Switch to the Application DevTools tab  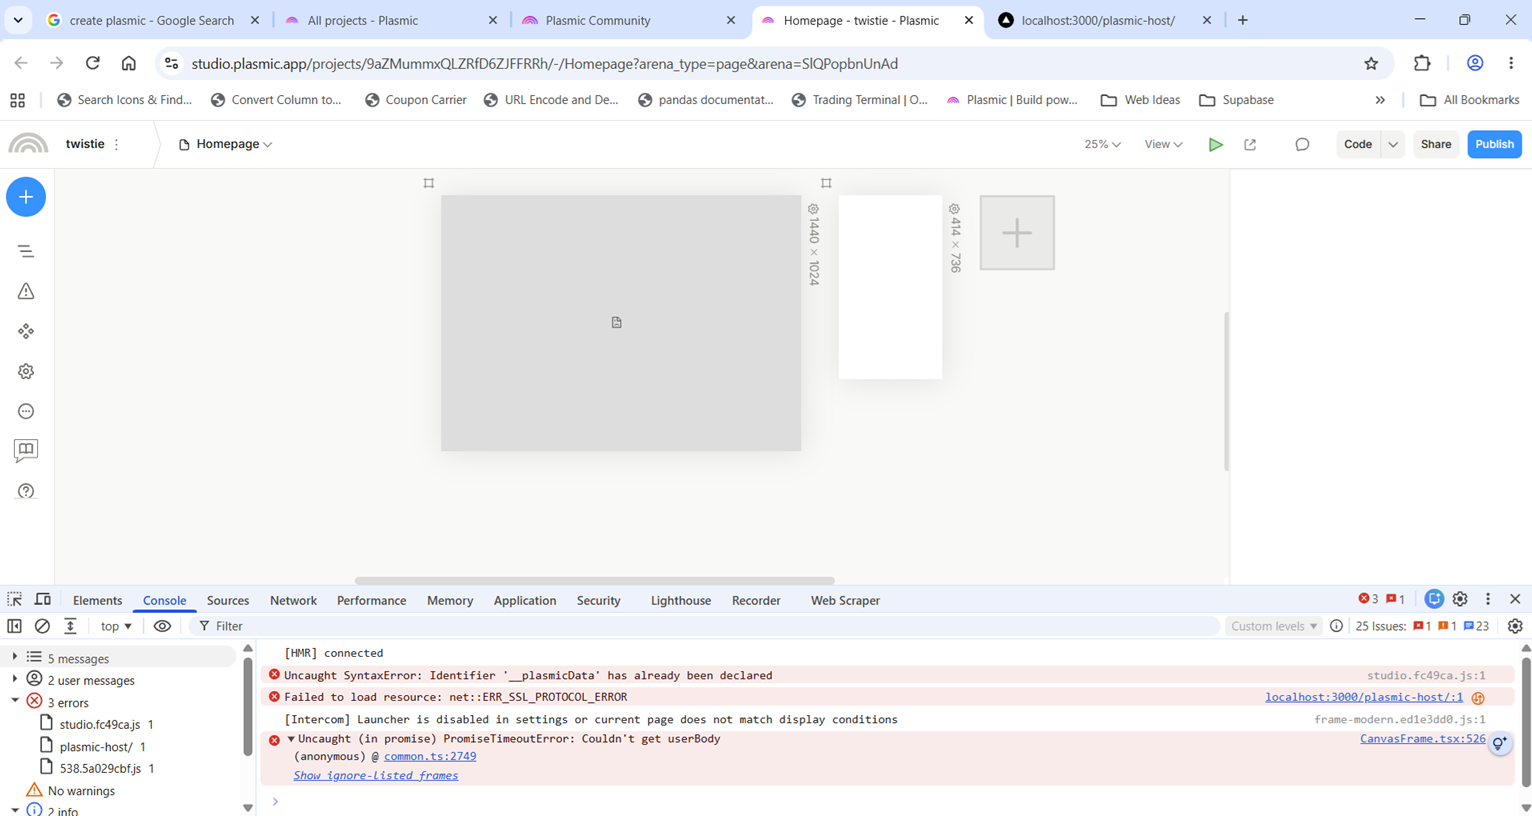pos(525,600)
